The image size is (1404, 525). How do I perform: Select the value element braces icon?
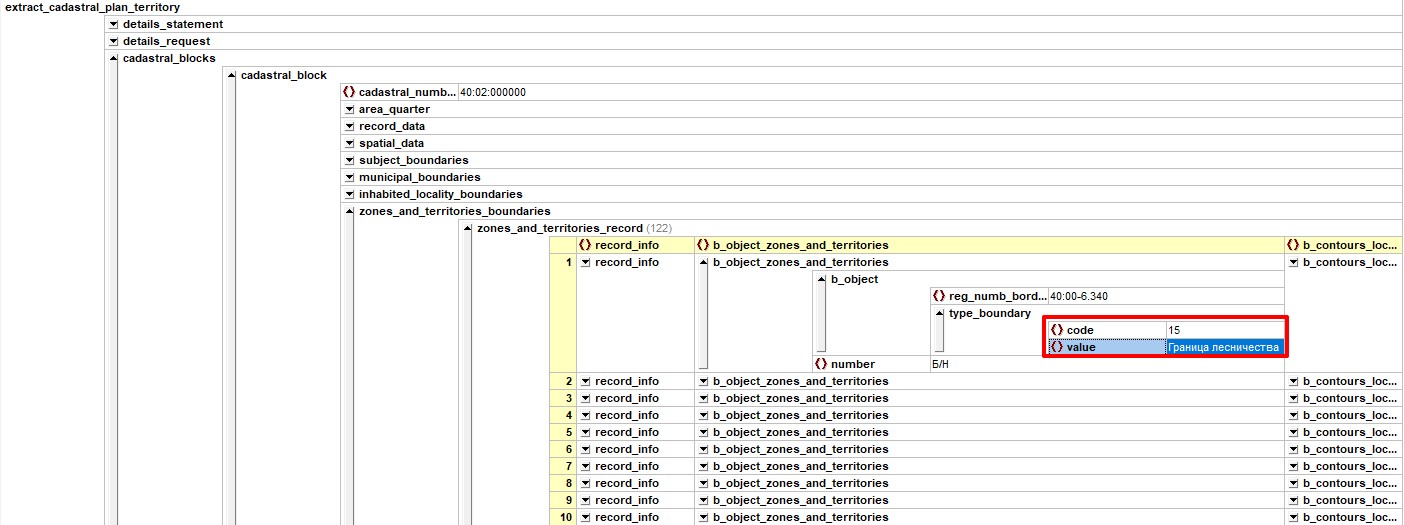tap(1056, 347)
